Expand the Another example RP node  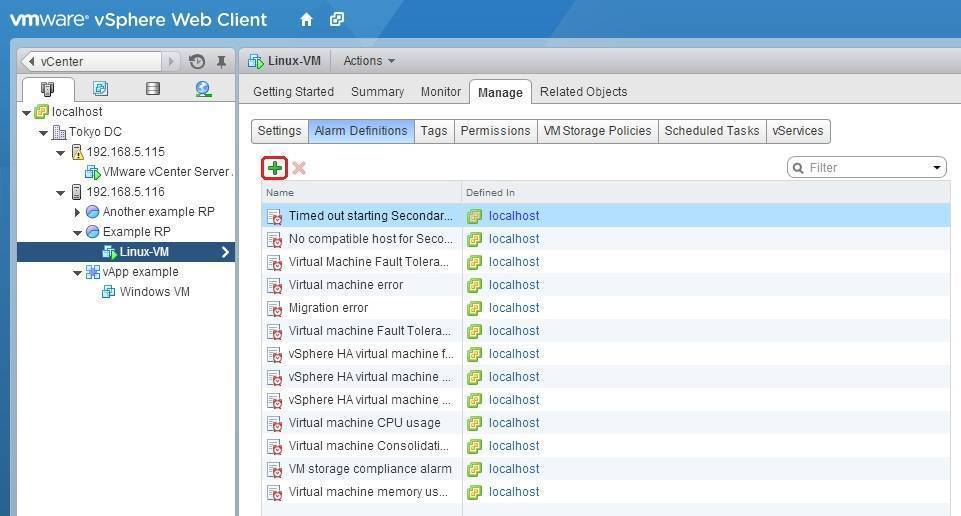point(77,213)
